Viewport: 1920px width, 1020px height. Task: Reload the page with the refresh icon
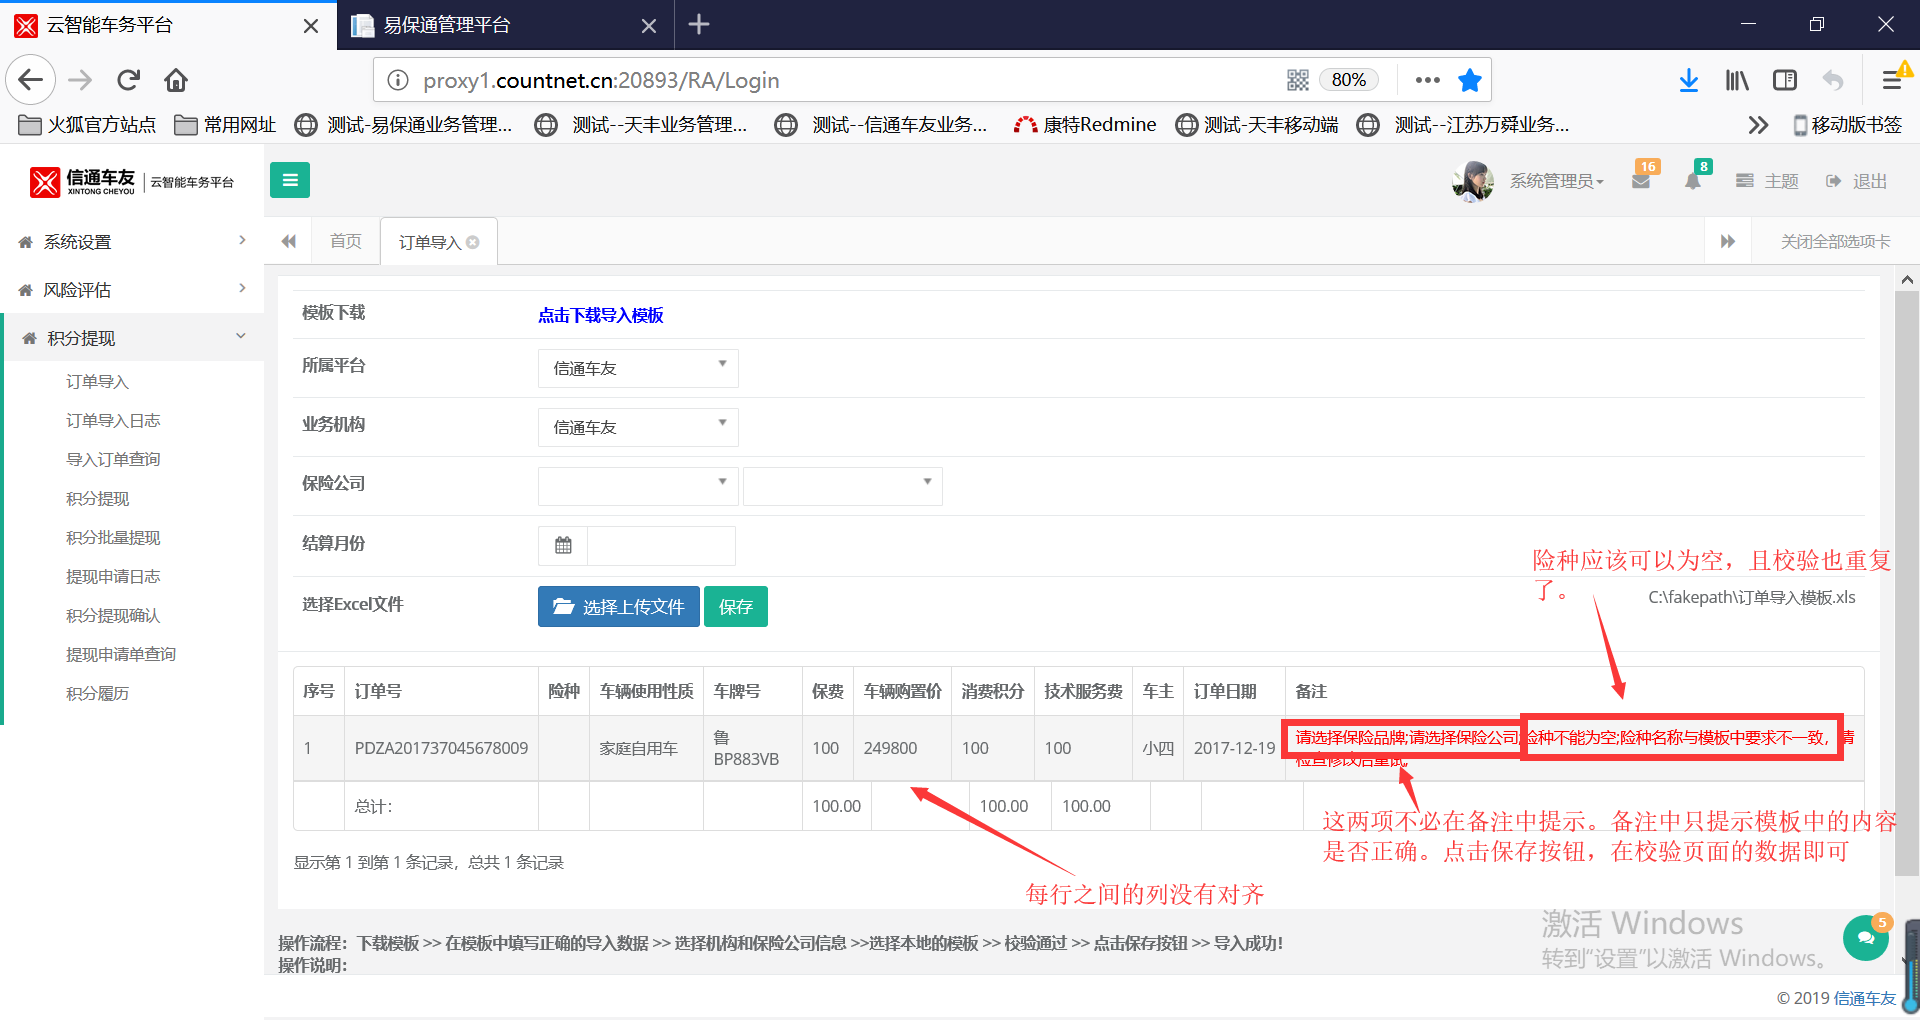(128, 80)
